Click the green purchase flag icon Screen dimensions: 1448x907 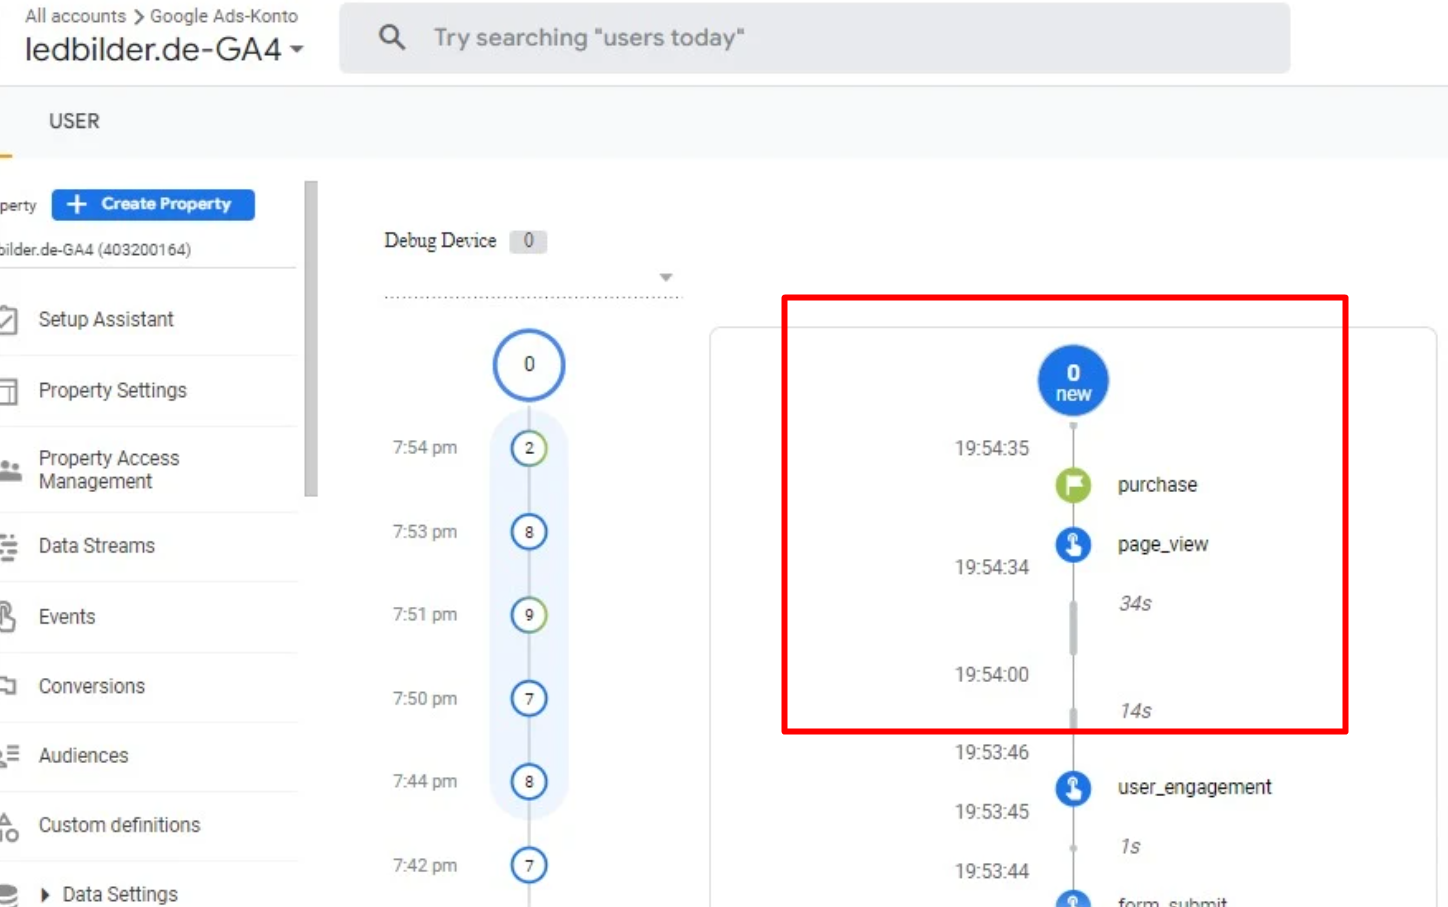pos(1073,485)
